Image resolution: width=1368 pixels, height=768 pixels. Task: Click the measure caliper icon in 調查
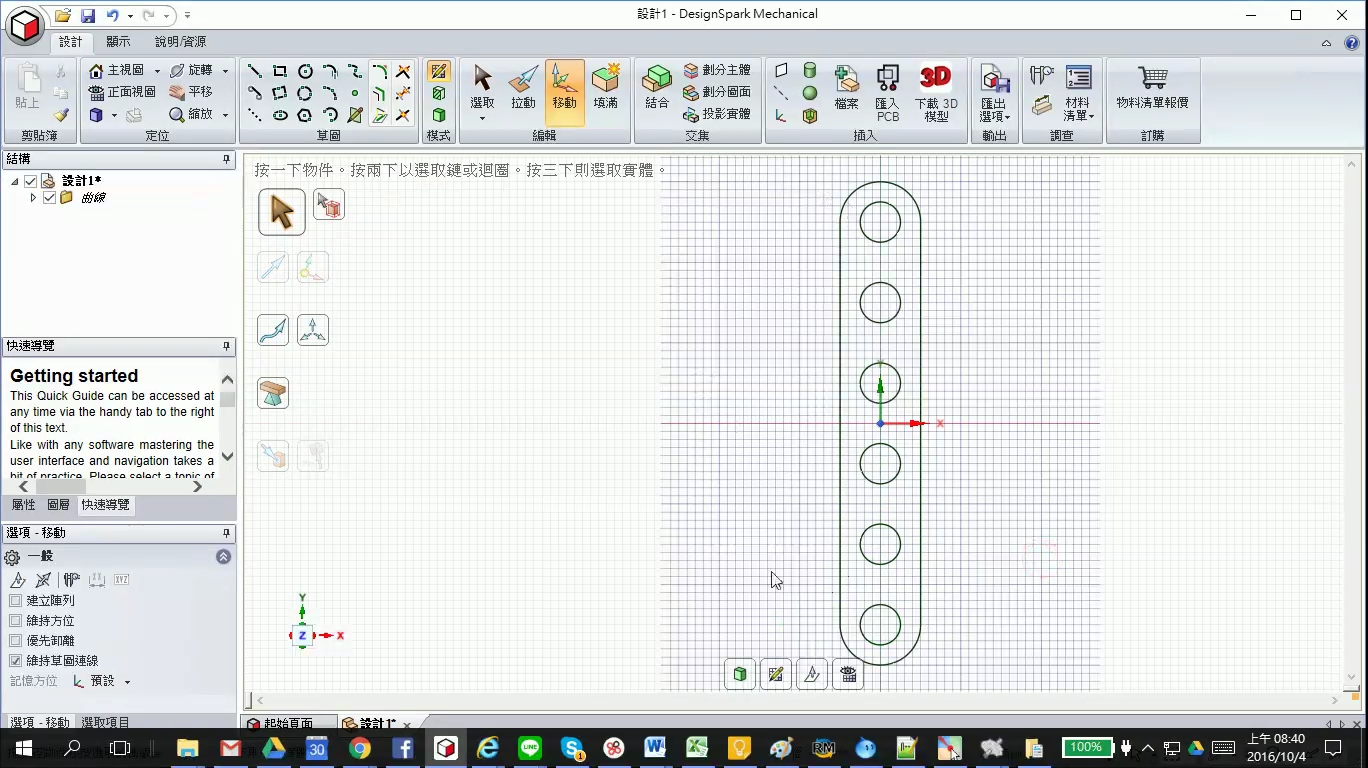(x=1042, y=74)
